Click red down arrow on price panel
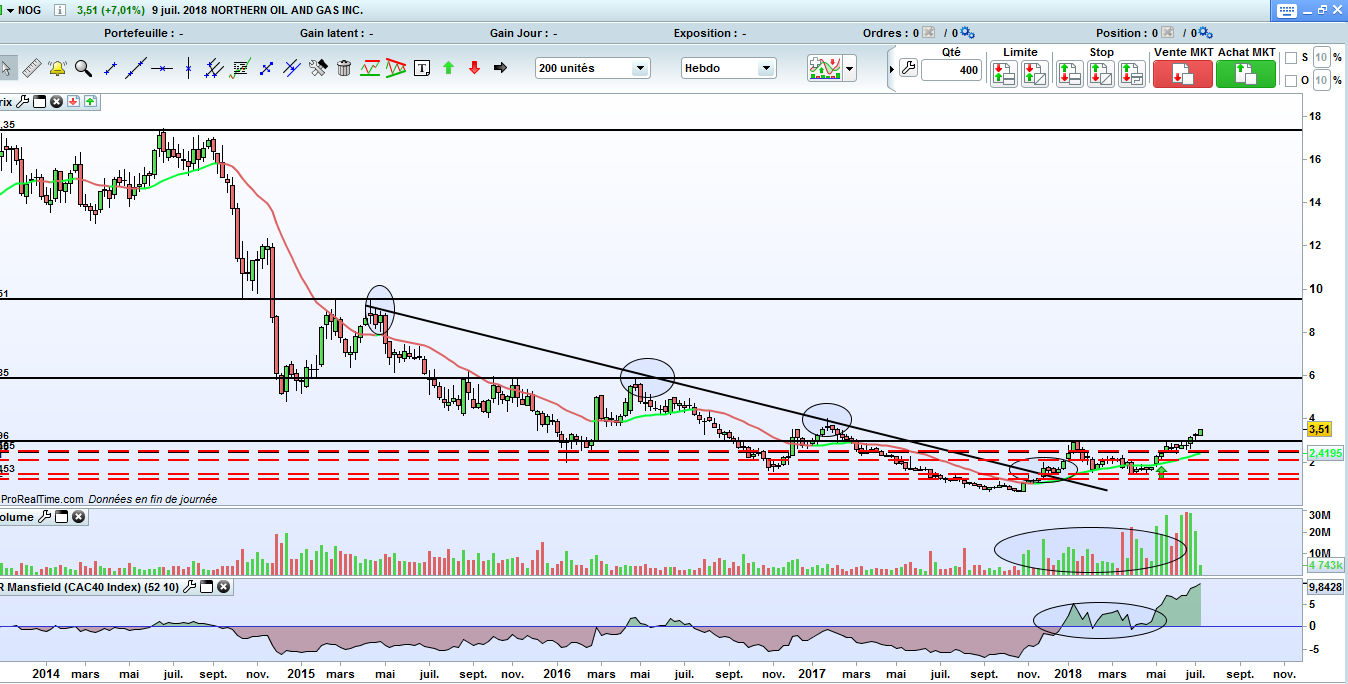The height and width of the screenshot is (684, 1348). [x=73, y=101]
